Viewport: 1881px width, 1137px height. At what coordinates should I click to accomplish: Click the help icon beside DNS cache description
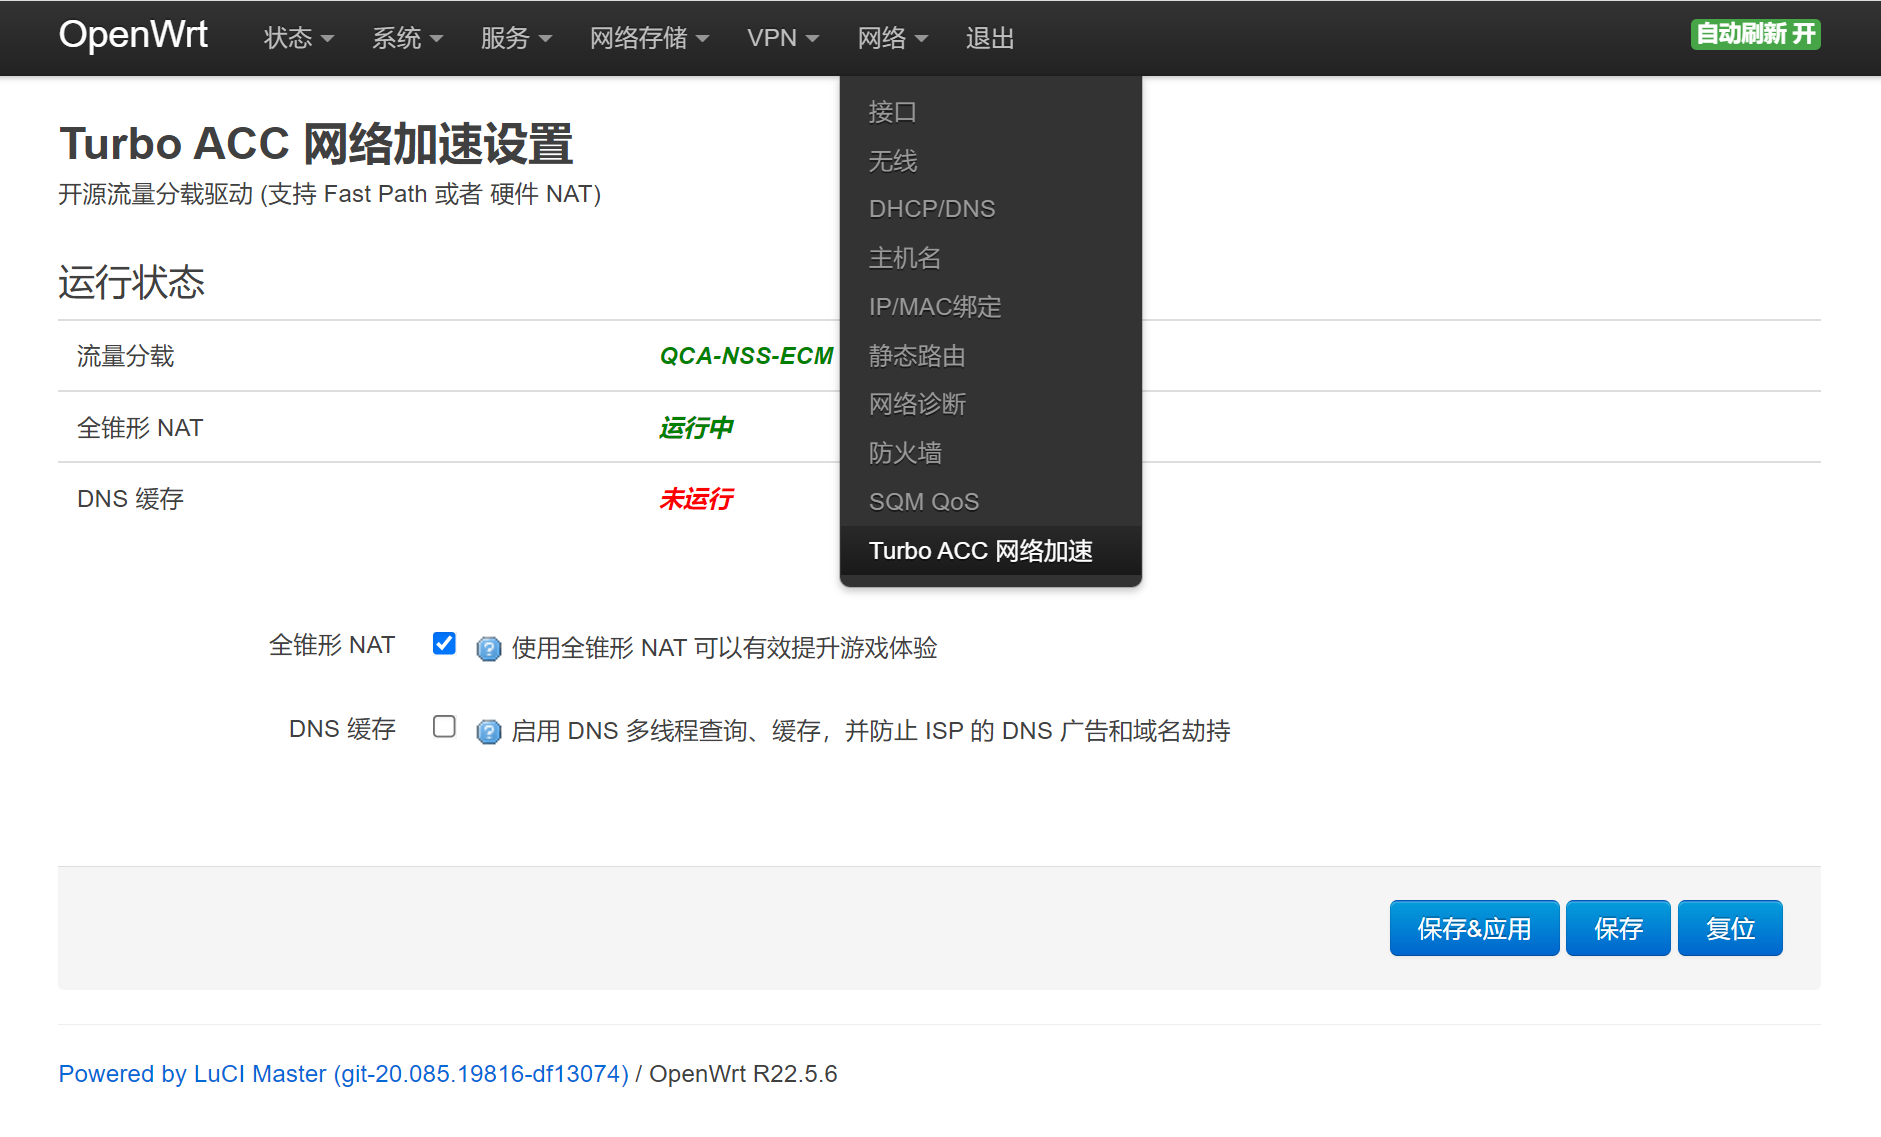click(x=488, y=732)
